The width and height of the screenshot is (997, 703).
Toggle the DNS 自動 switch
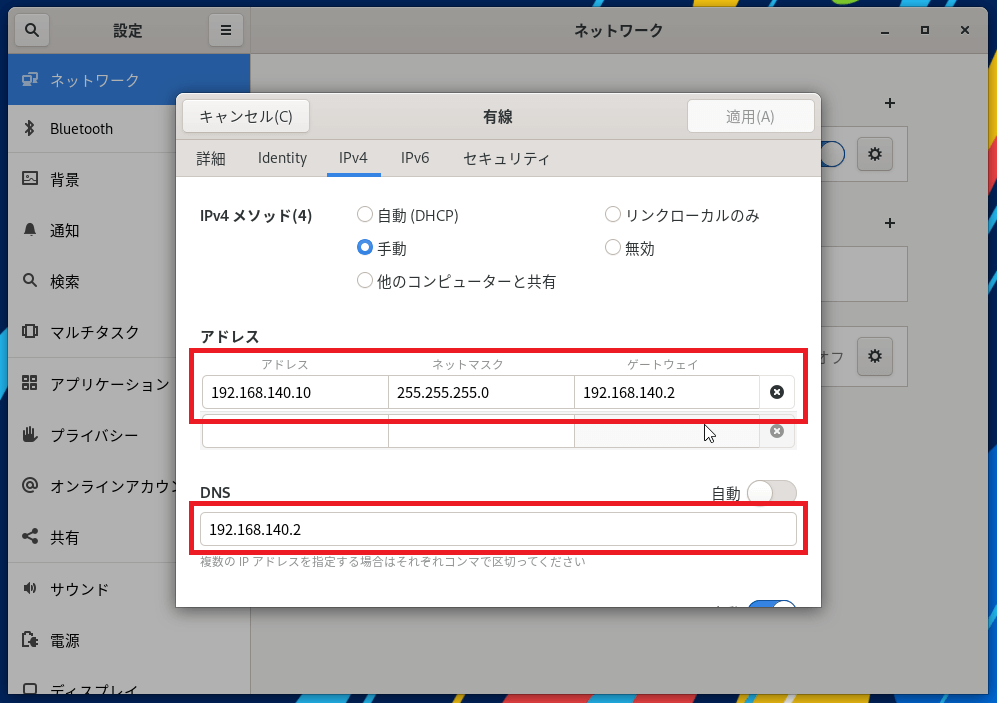771,492
